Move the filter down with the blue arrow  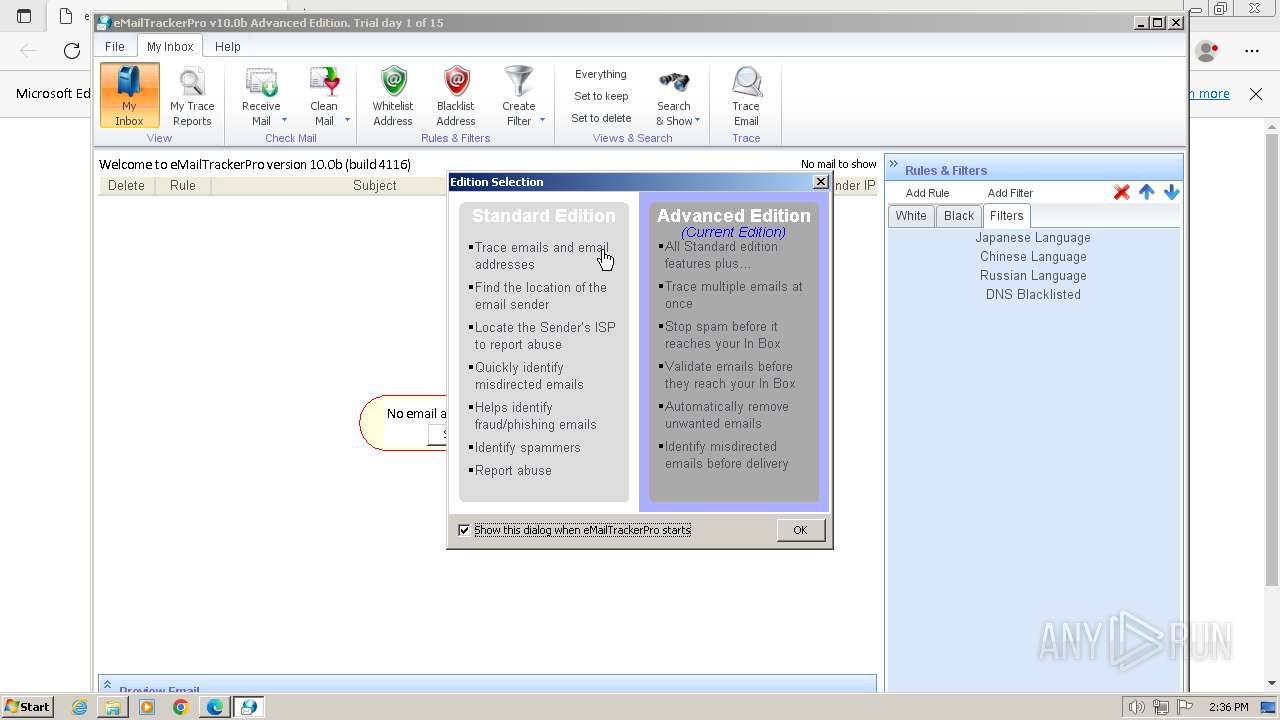click(x=1171, y=192)
